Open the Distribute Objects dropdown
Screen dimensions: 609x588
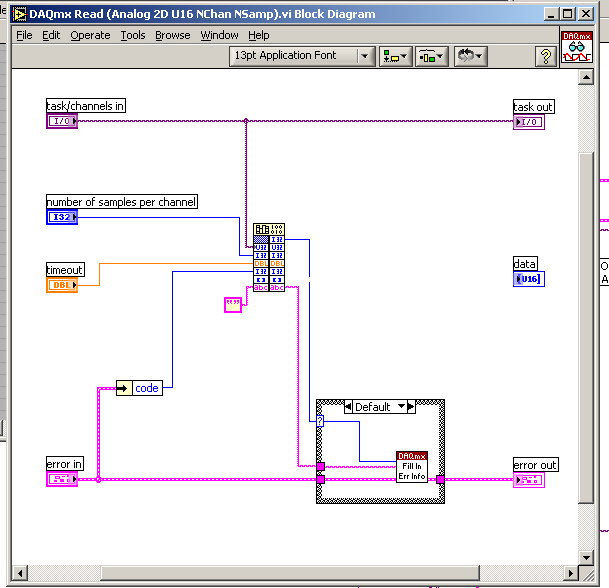[432, 56]
